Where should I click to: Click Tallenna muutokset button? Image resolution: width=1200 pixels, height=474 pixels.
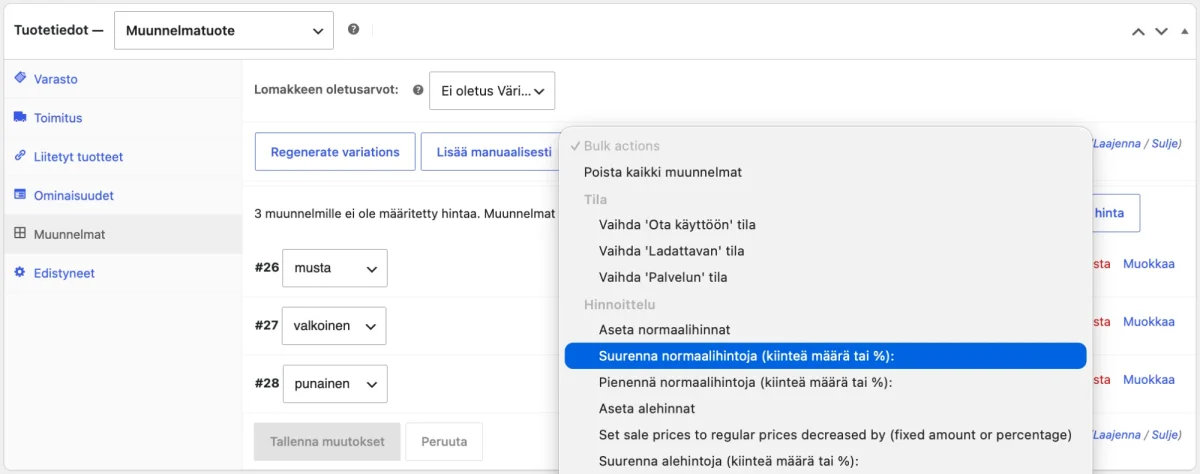tap(327, 441)
